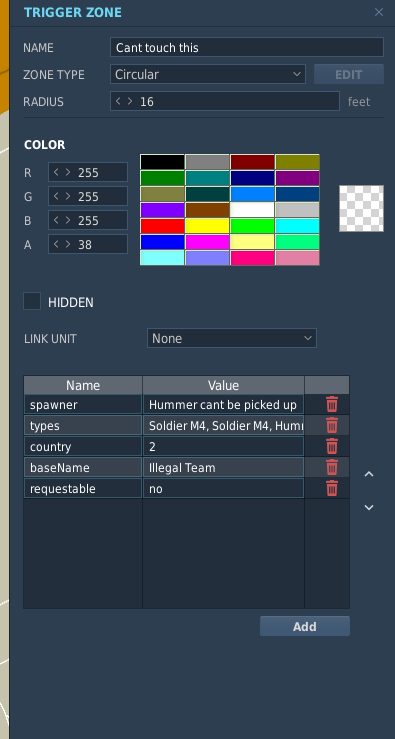Click the radius input field showing 16
The width and height of the screenshot is (395, 739).
(x=225, y=101)
